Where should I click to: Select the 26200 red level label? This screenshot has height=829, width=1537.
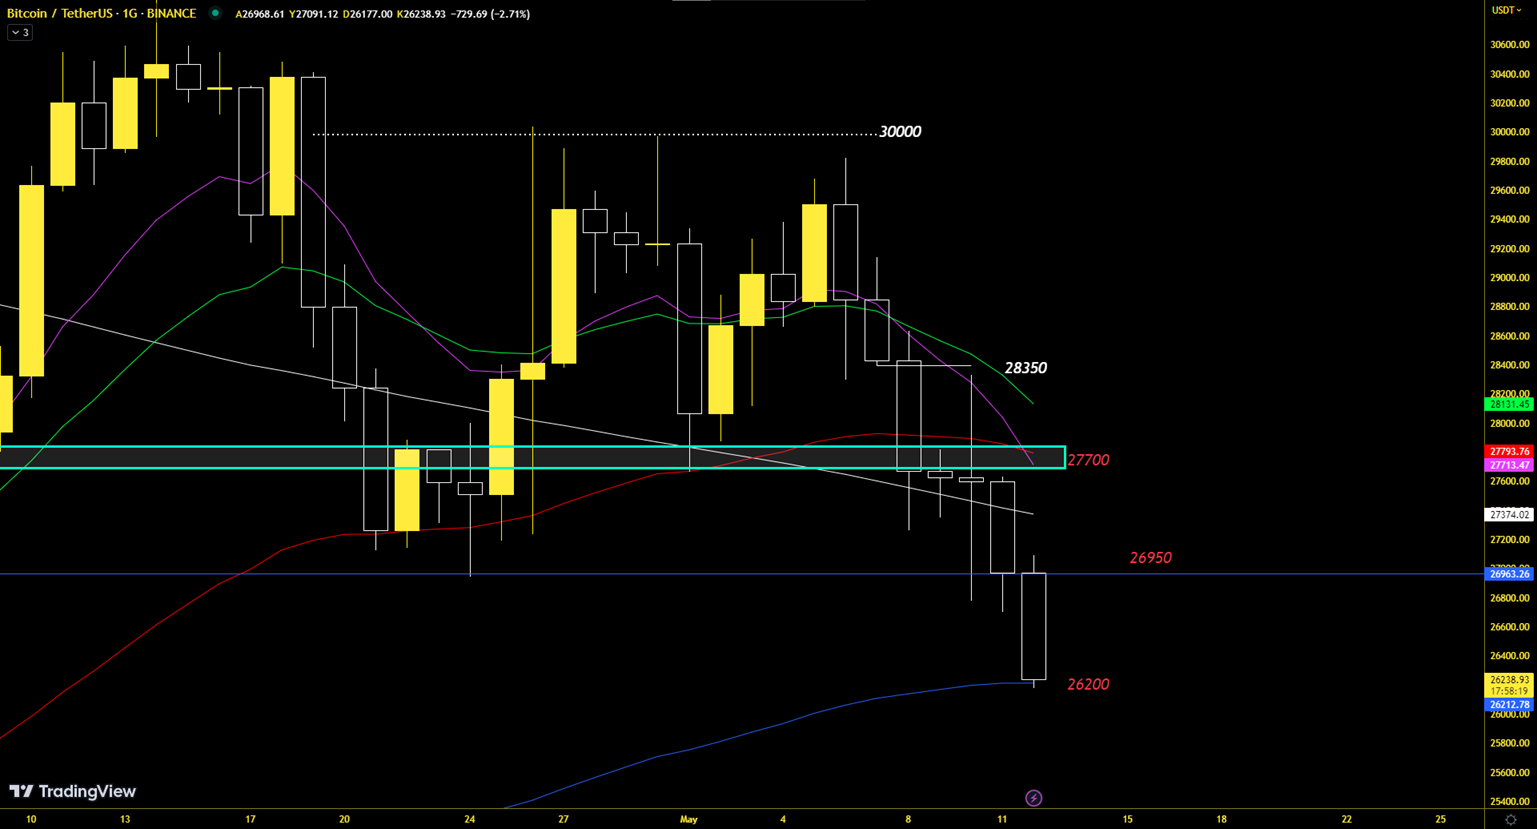[1088, 685]
